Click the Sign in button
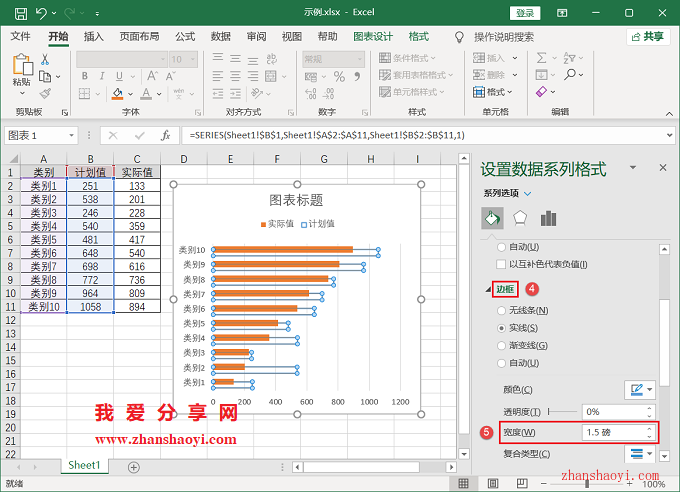680x492 pixels. pos(525,13)
